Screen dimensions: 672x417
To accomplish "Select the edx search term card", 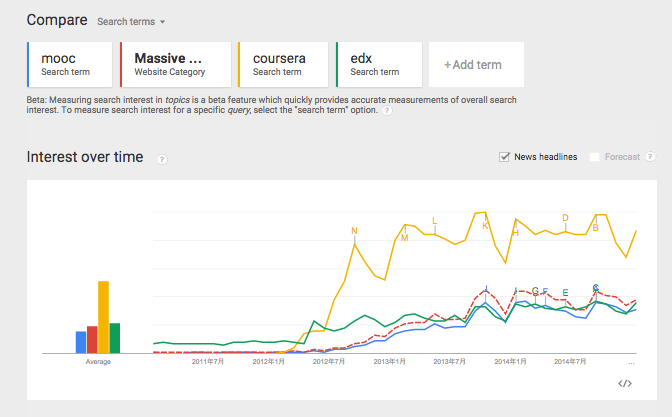I will click(x=379, y=64).
